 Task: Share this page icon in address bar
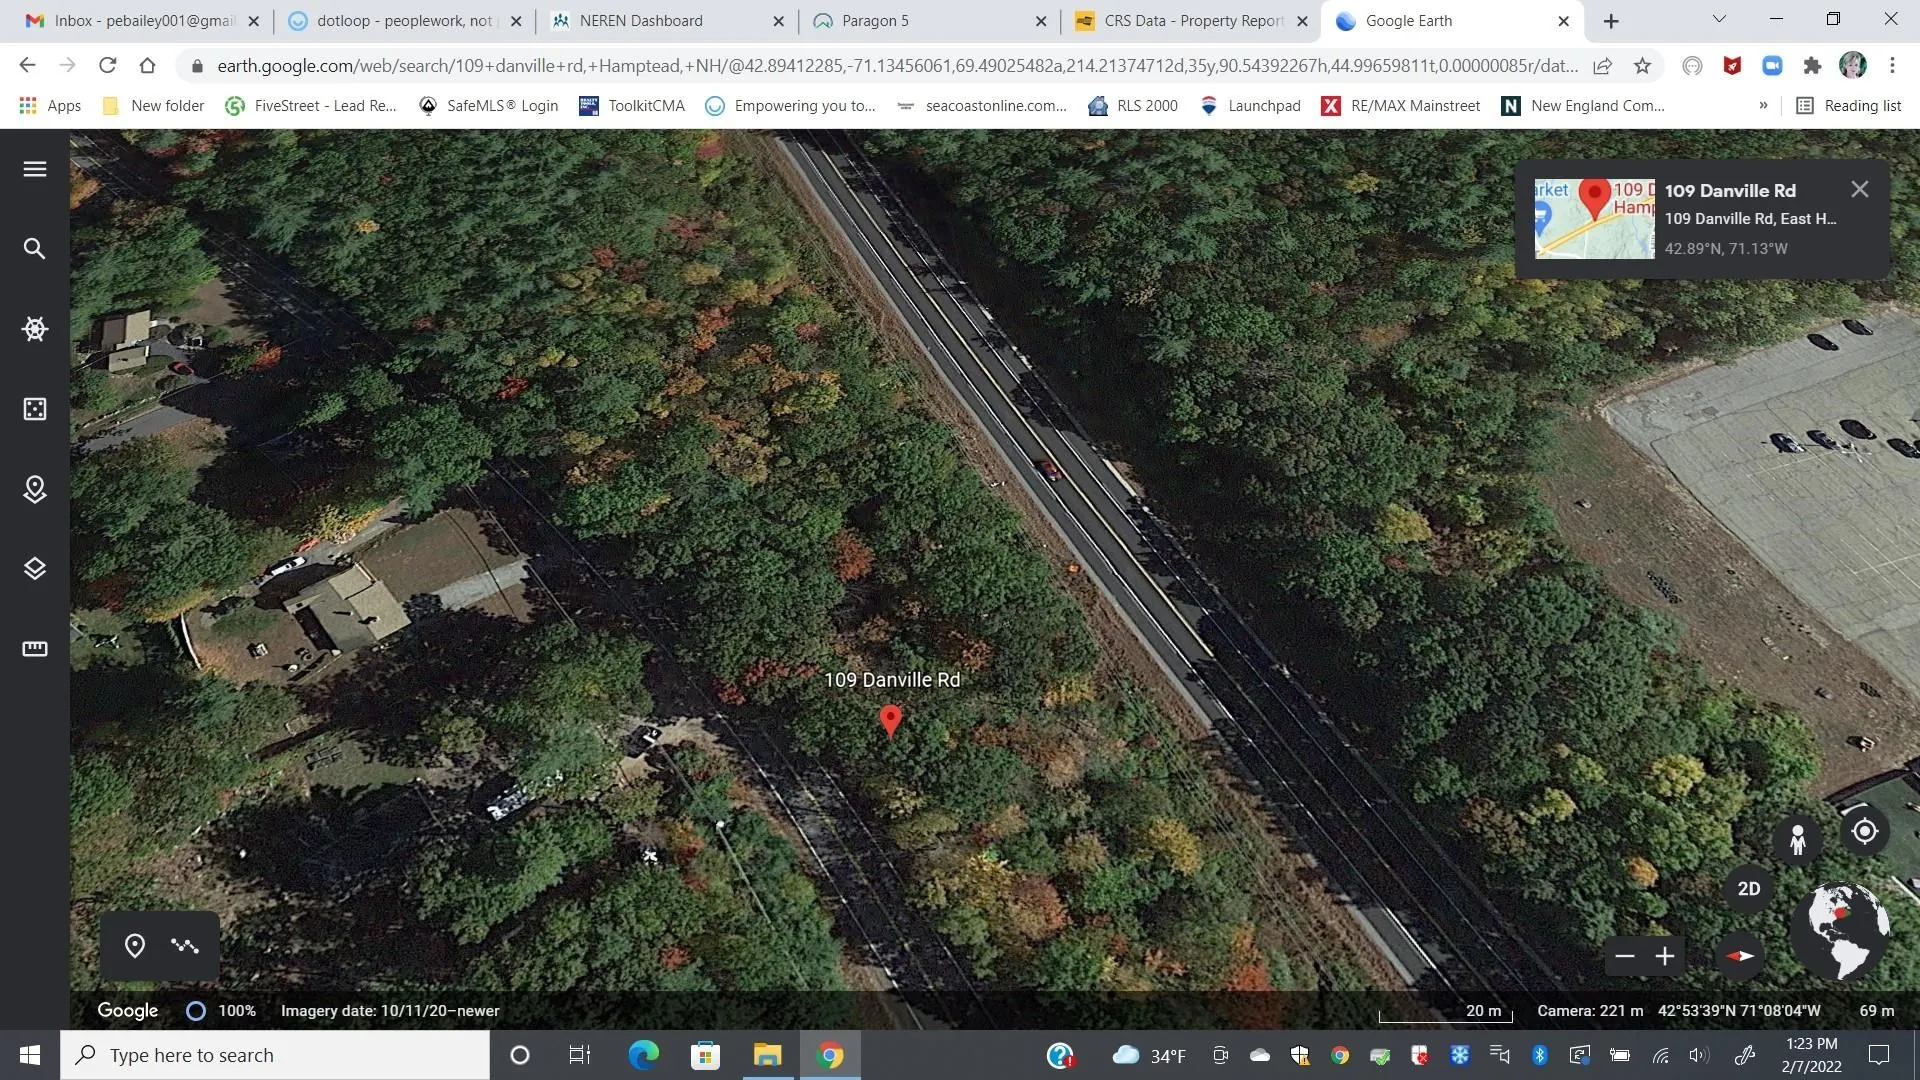coord(1603,66)
